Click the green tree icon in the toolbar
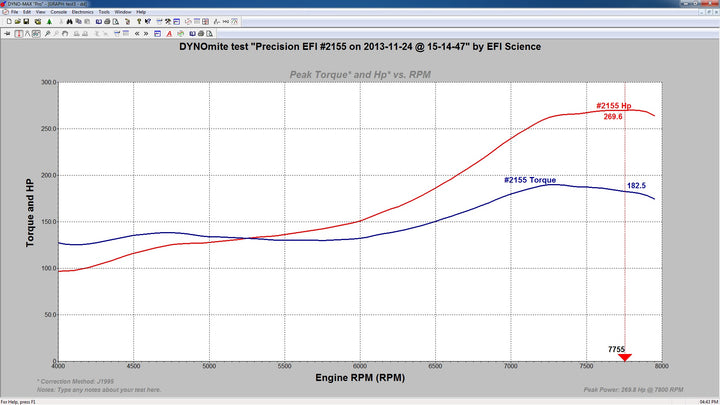 (49, 21)
